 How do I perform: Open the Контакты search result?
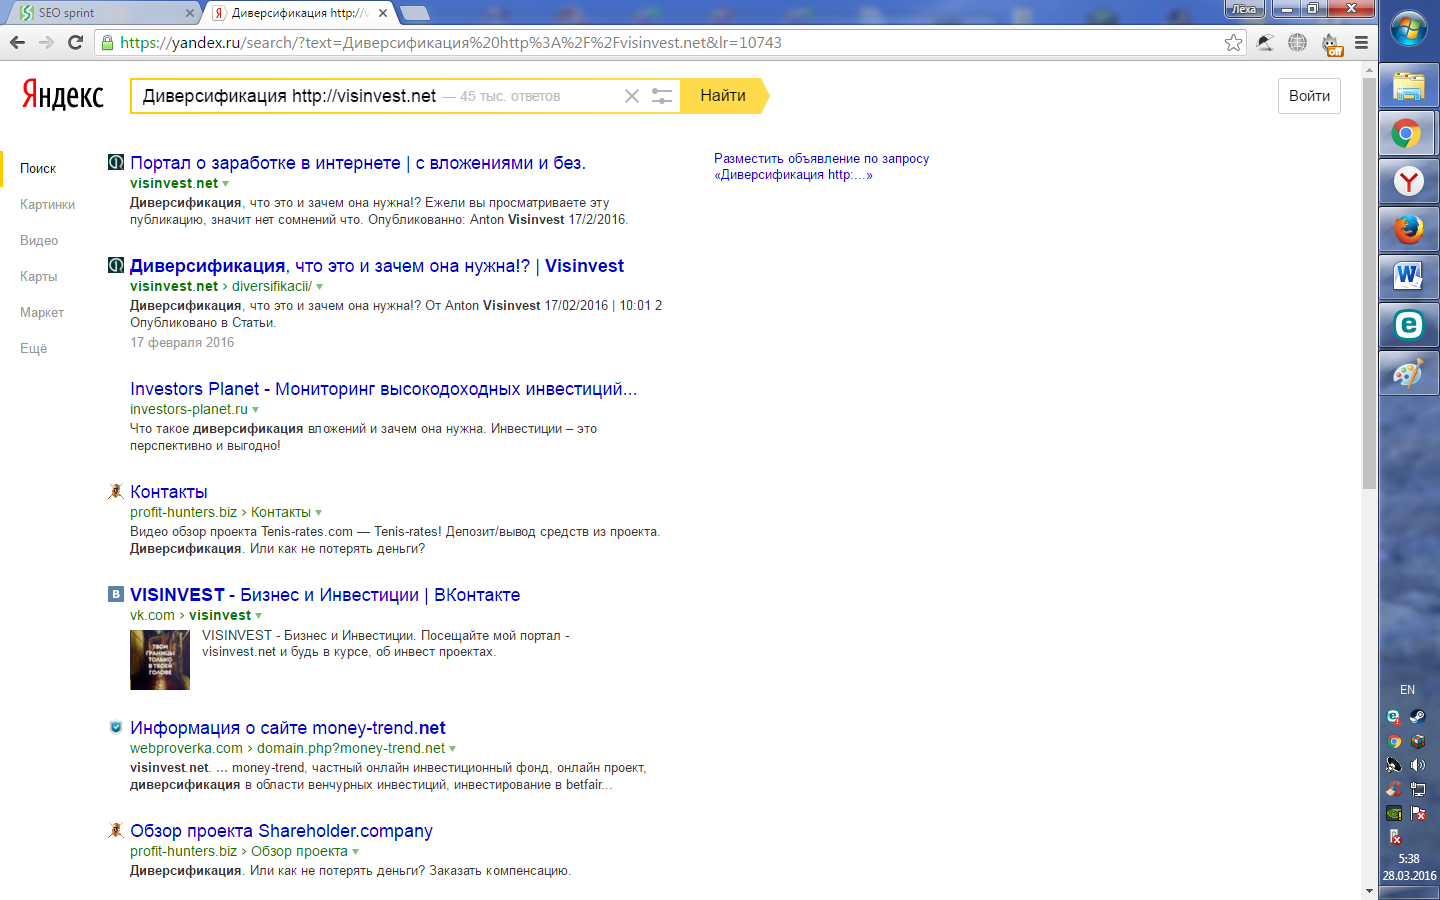[x=169, y=492]
